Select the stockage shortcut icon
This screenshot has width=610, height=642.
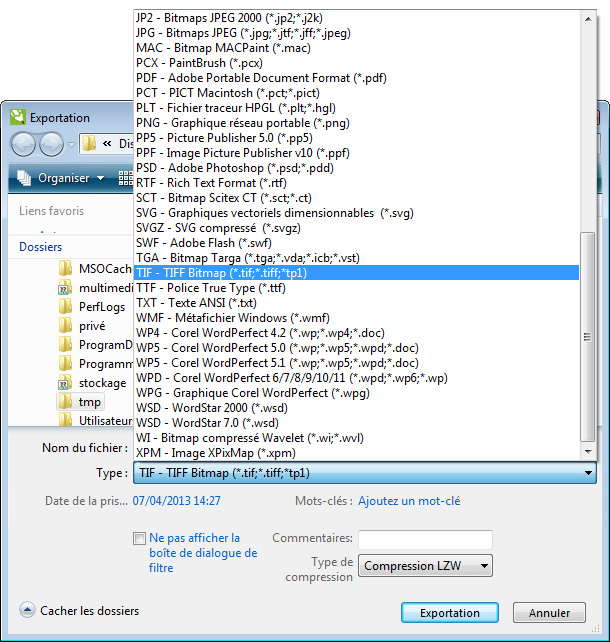coord(66,382)
